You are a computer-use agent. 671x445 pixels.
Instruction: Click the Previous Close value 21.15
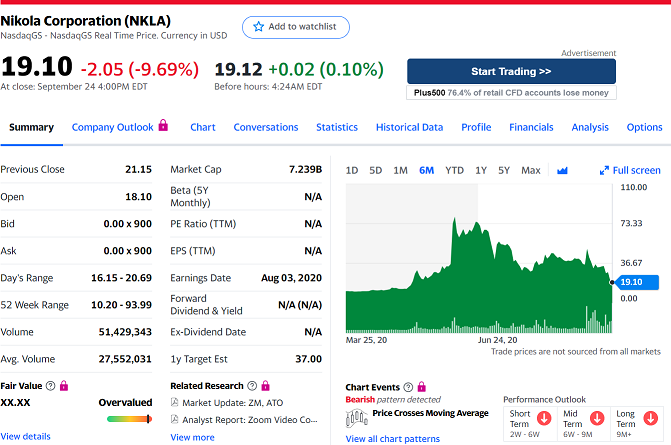point(138,169)
